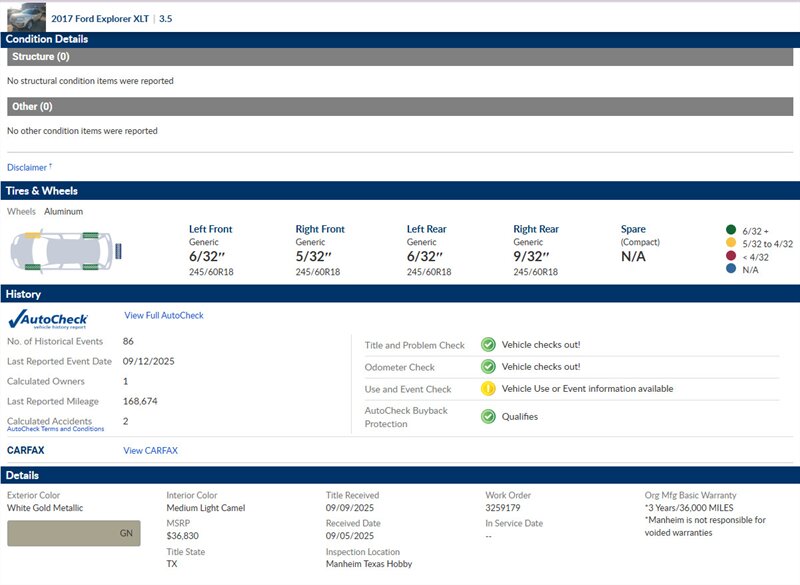Click the red < 4/32 legend dot
The height and width of the screenshot is (585, 800).
click(x=731, y=256)
